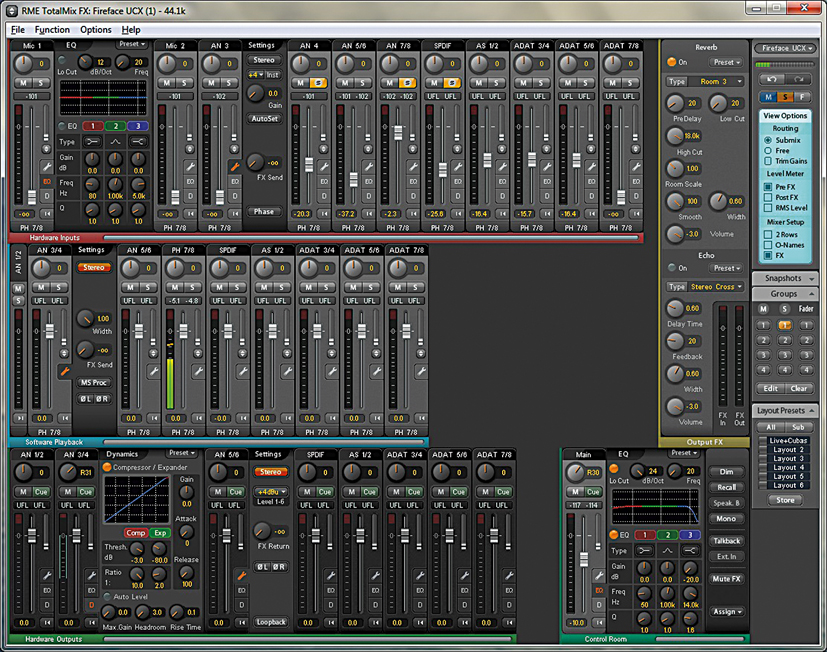Collapse the Layout Presets section
The width and height of the screenshot is (827, 652).
784,410
